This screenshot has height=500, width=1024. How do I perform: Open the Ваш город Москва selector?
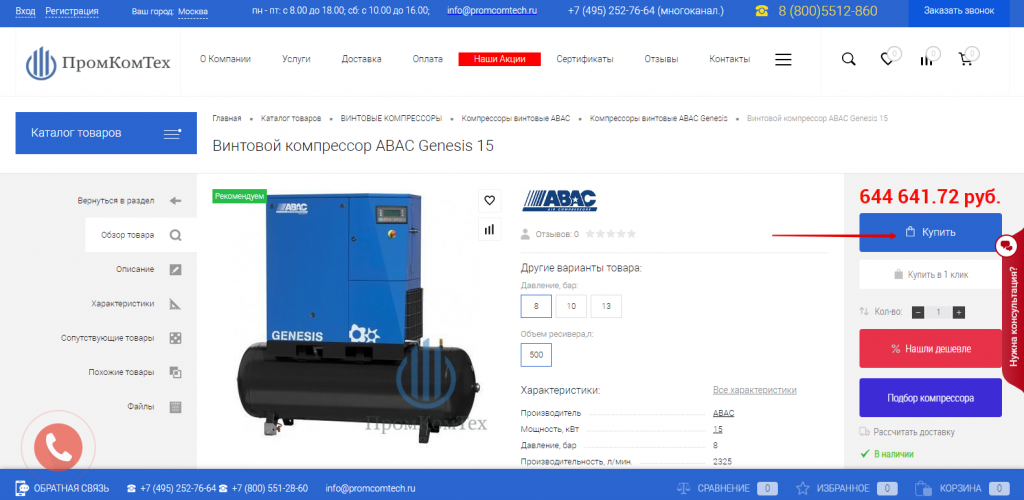tap(193, 11)
